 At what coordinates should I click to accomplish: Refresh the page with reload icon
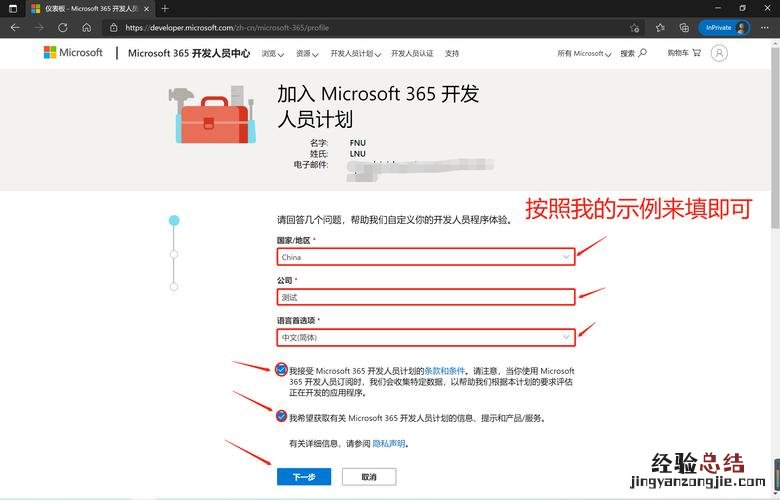click(x=63, y=28)
